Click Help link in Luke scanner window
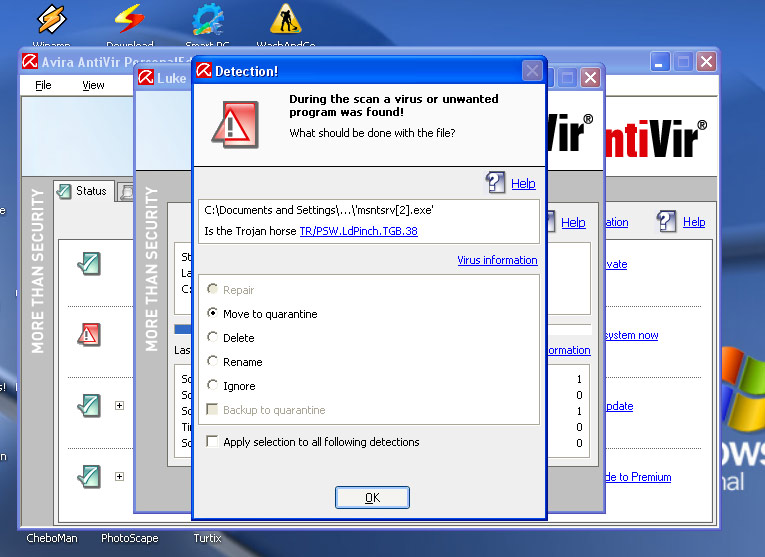Screen dimensions: 765x557 573,222
